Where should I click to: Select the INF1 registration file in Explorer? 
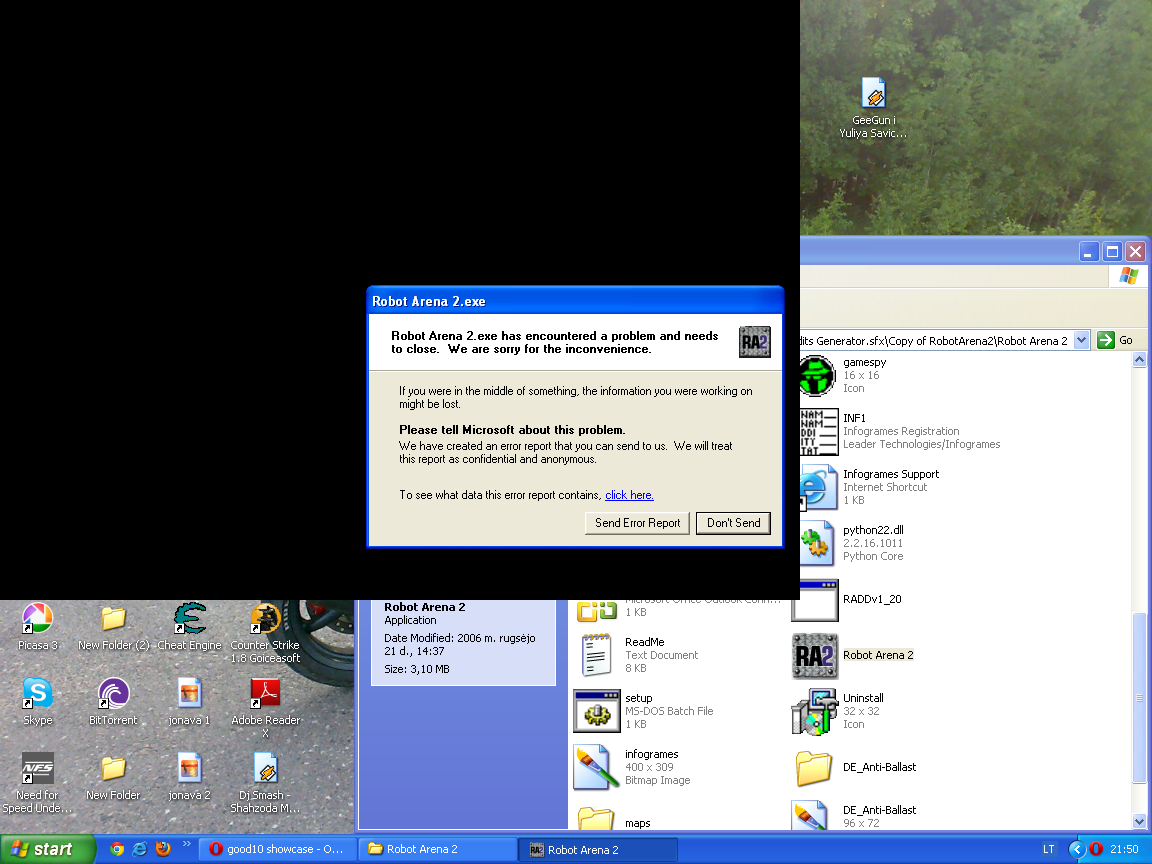(900, 431)
